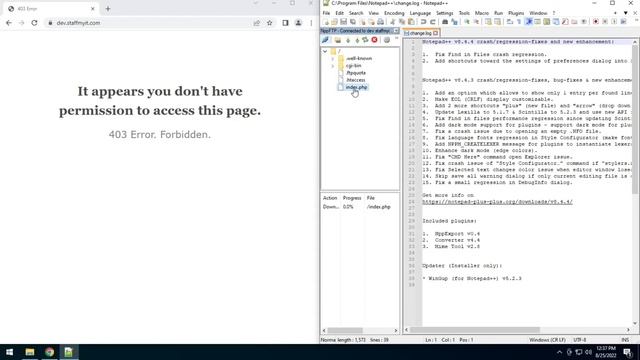
Task: Save the current file via toolbar
Action: click(343, 22)
